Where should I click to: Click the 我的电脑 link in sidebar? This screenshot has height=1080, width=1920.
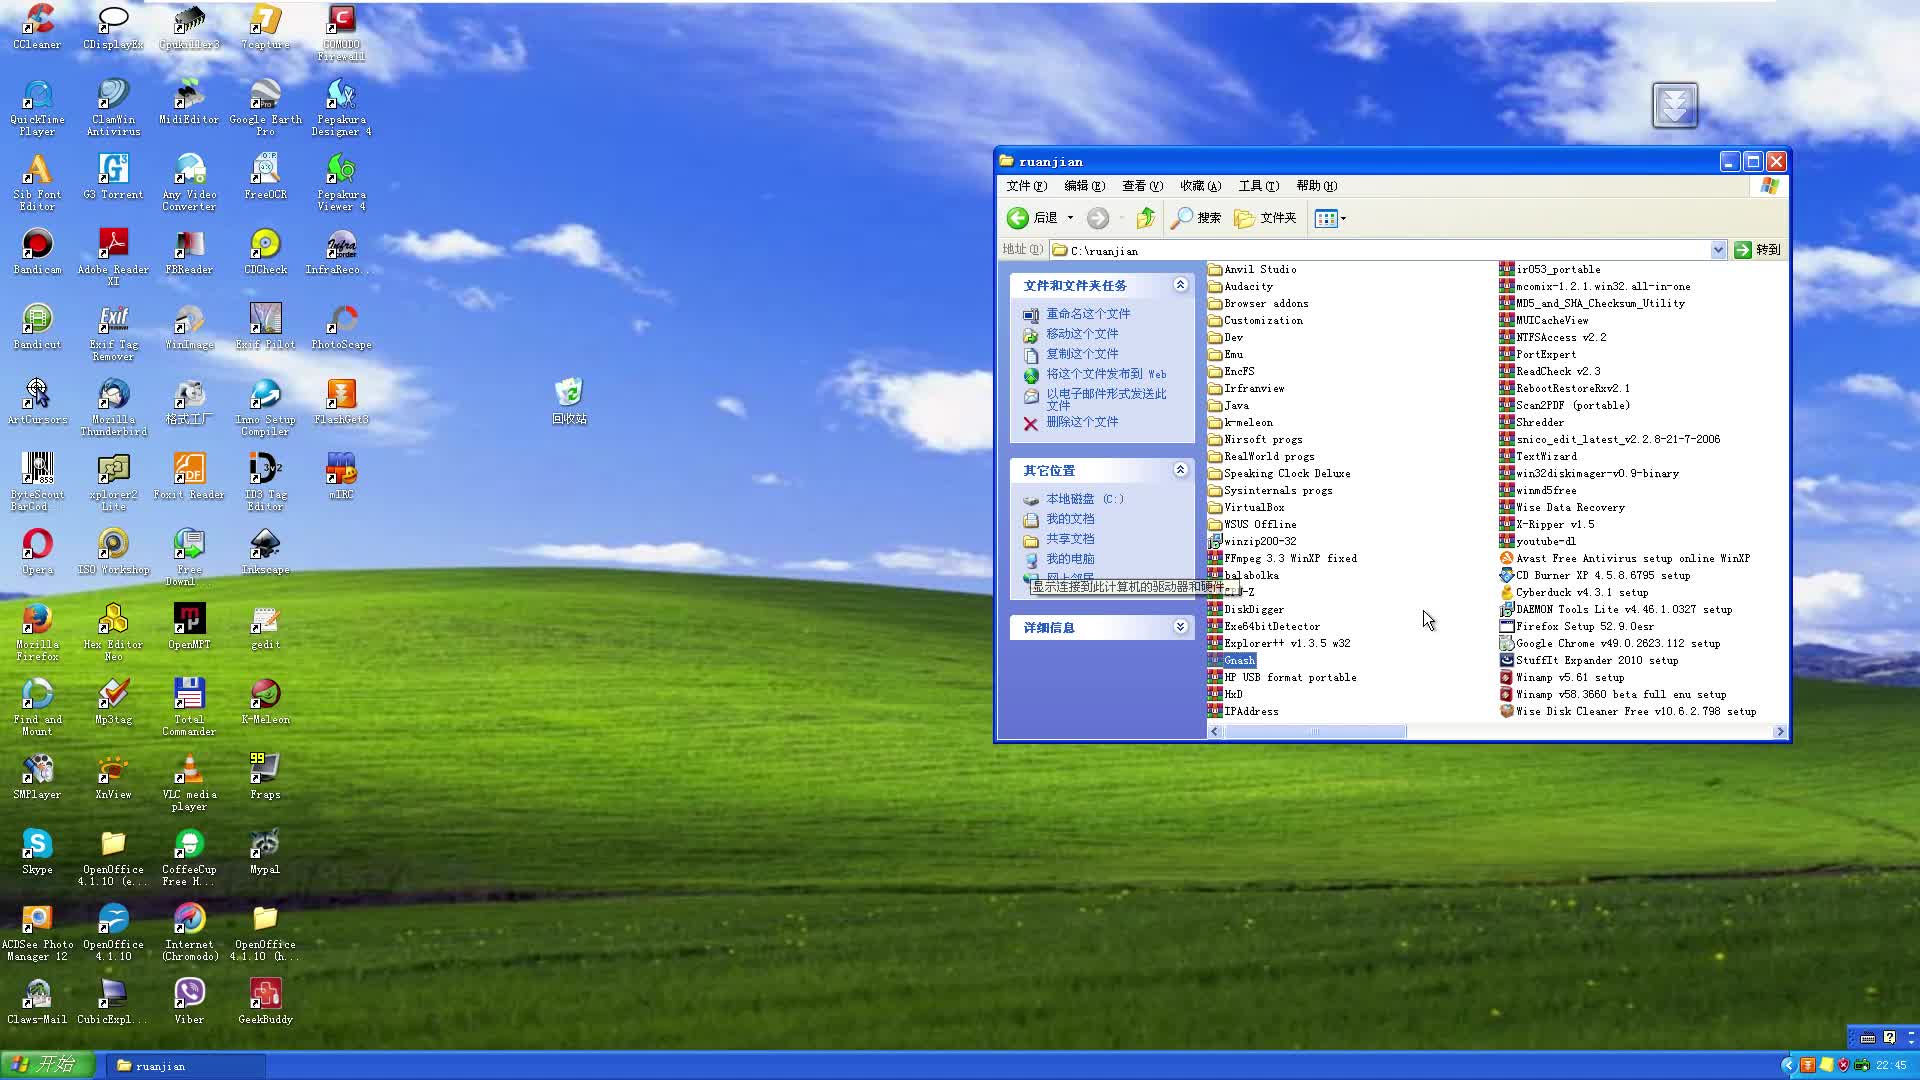[1070, 558]
